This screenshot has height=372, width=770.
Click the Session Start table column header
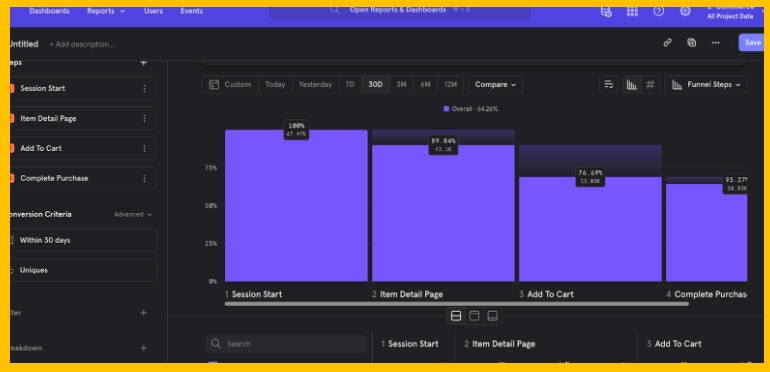(x=410, y=344)
